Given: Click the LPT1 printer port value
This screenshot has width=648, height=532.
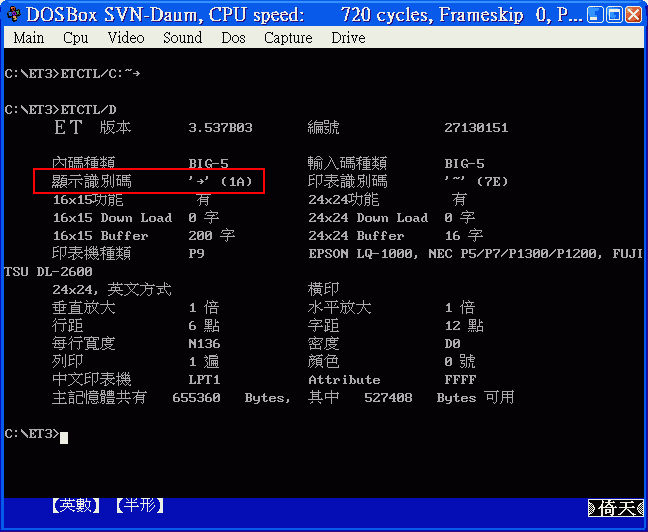Looking at the screenshot, I should click(x=204, y=380).
